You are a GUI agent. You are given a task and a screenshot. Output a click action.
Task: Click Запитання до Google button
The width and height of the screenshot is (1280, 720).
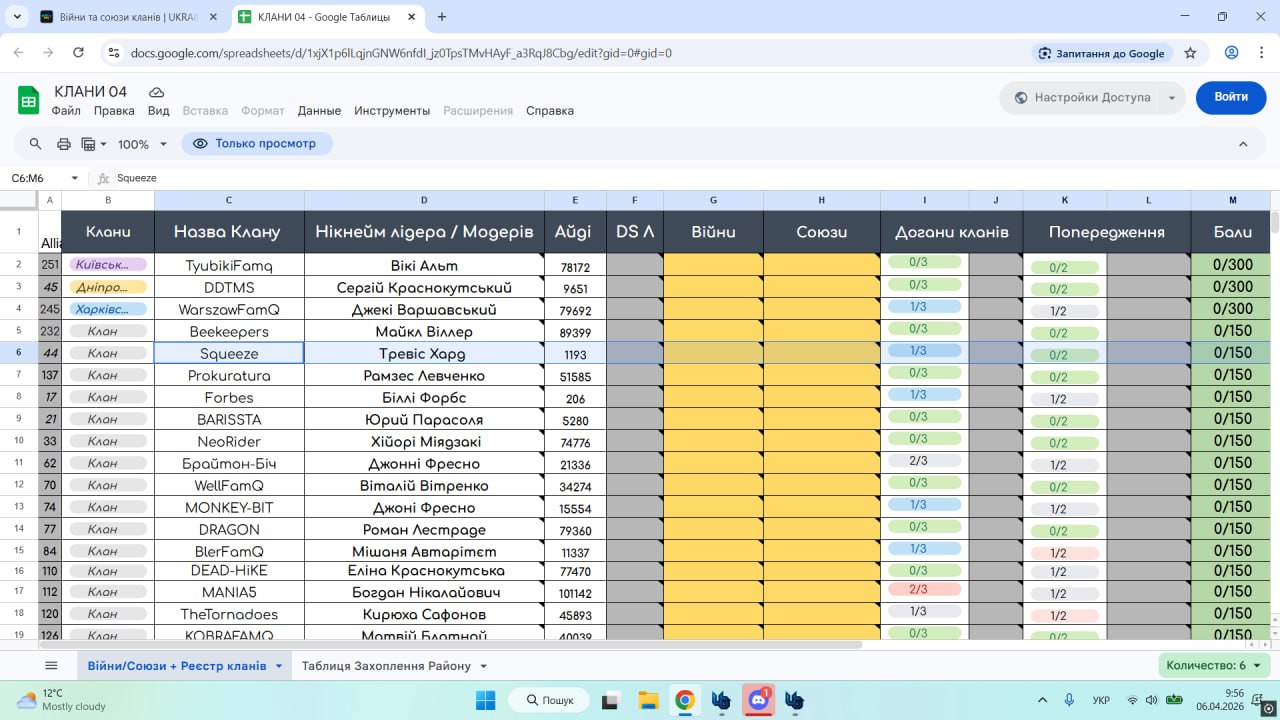click(1102, 53)
